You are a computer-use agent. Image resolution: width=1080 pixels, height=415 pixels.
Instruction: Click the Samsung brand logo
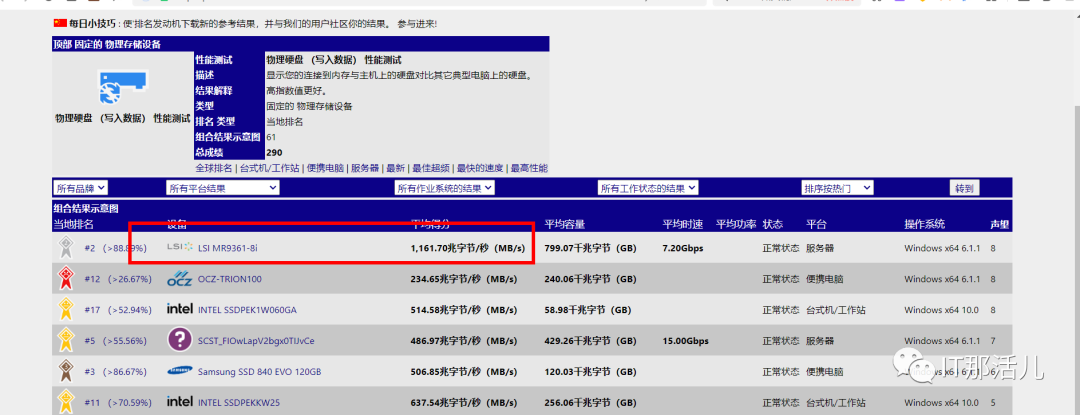click(180, 372)
